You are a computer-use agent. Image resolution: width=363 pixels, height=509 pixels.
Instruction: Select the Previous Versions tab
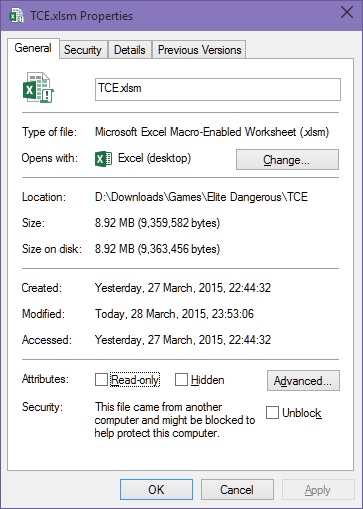(x=199, y=50)
